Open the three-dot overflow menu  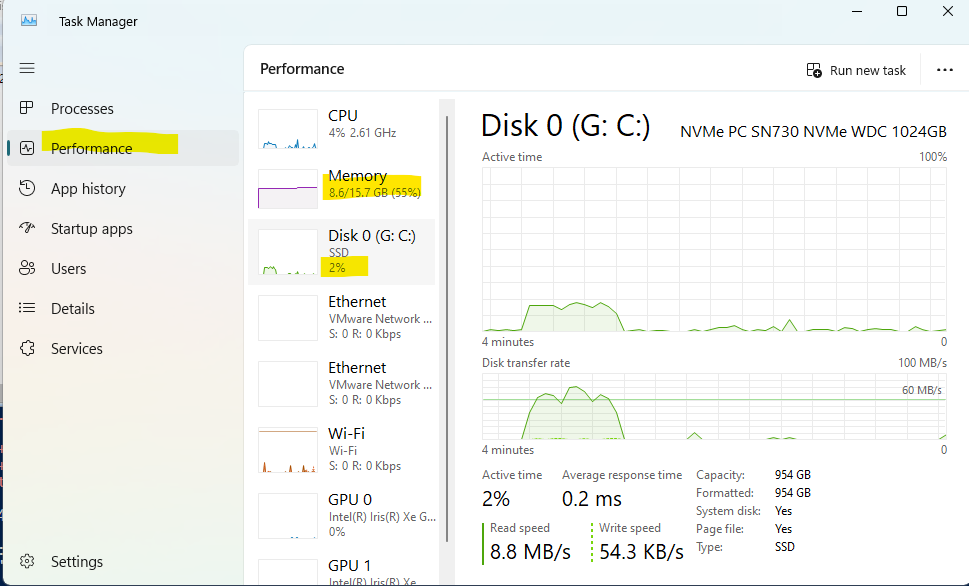945,70
